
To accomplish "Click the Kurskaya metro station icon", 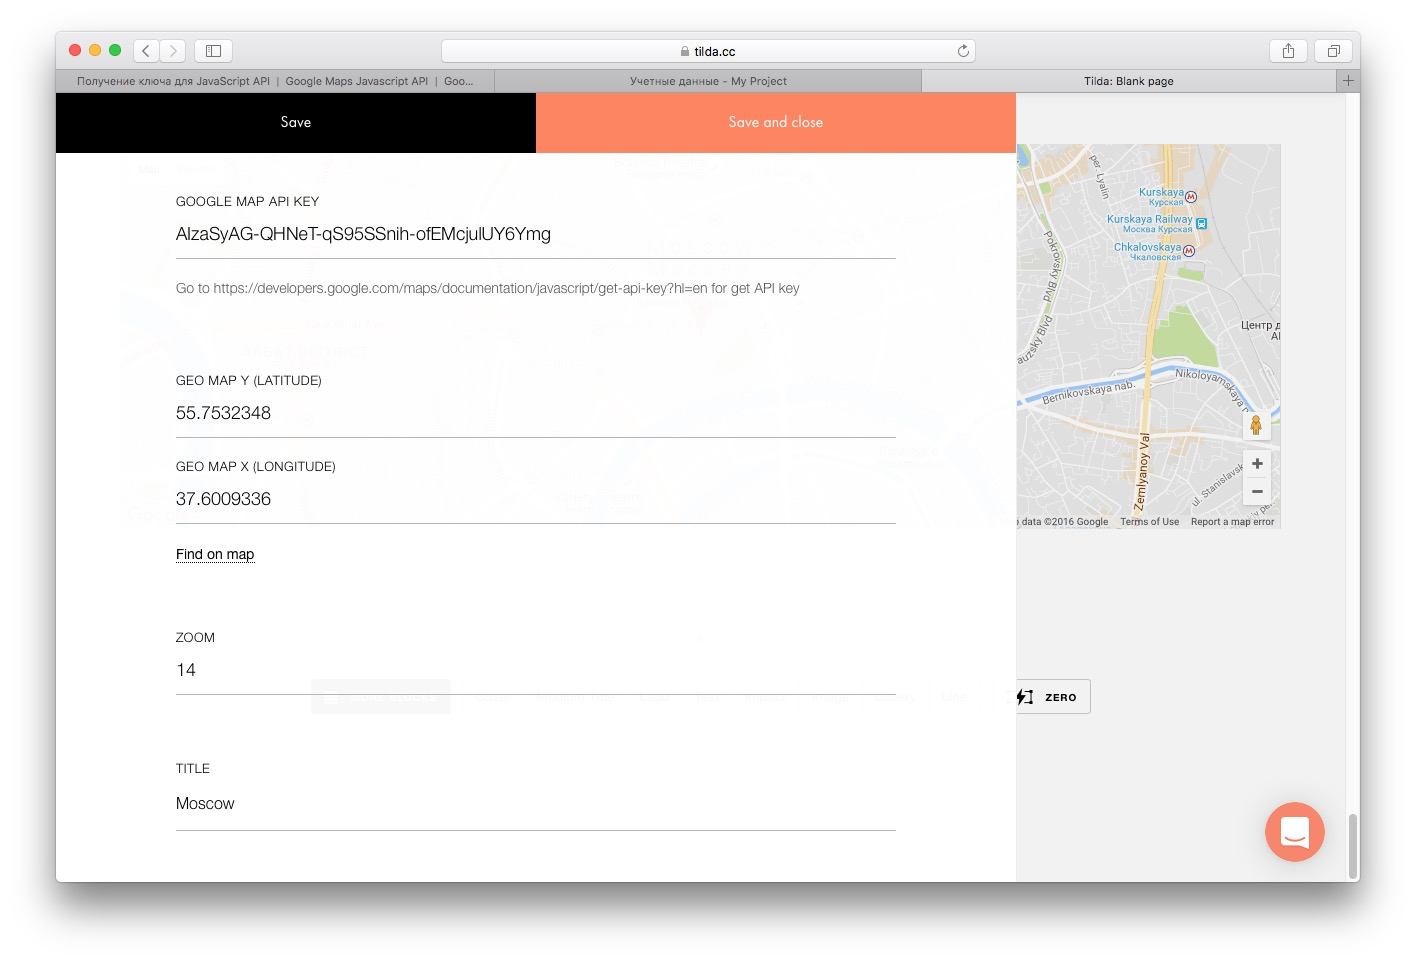I will (1191, 197).
